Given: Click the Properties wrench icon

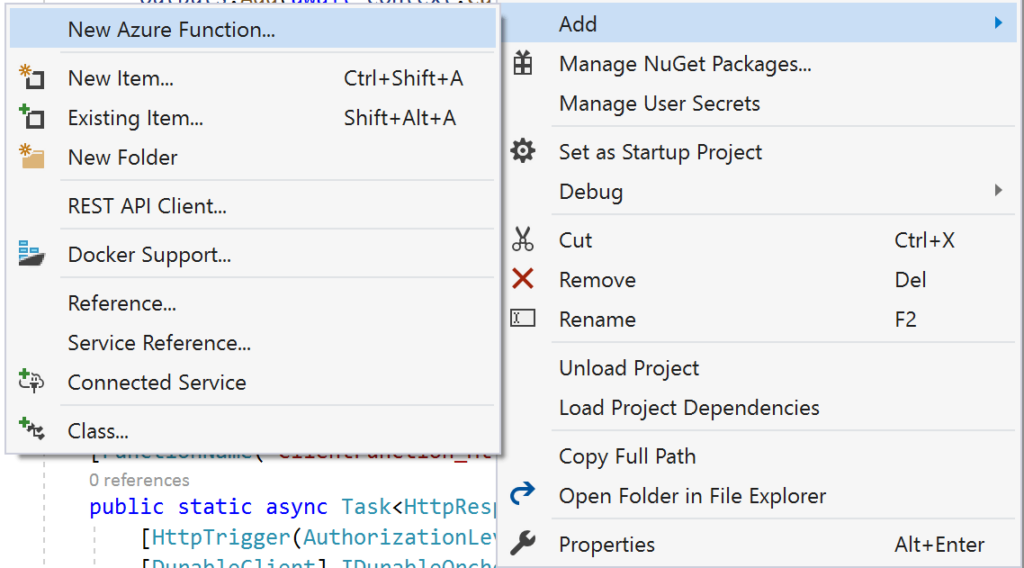Looking at the screenshot, I should pyautogui.click(x=522, y=543).
